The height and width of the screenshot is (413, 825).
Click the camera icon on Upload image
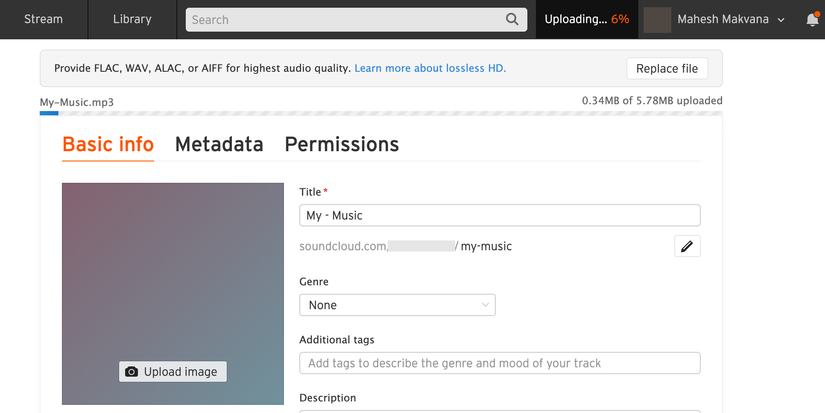coord(131,372)
